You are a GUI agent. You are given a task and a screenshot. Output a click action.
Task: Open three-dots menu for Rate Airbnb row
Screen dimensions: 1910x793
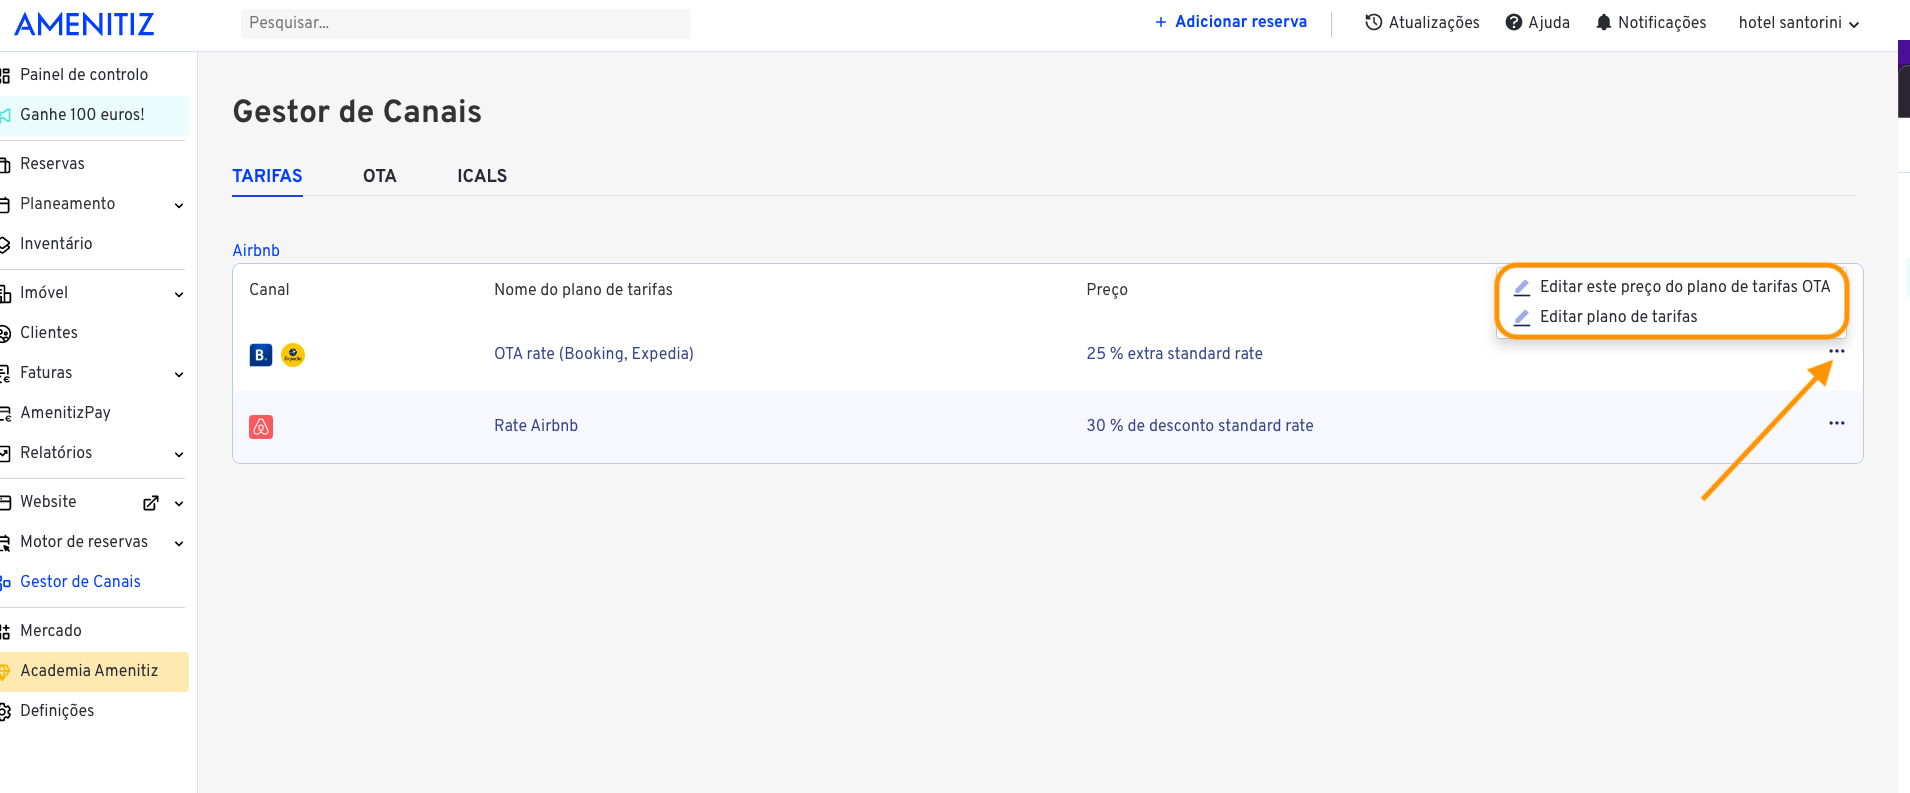click(1837, 423)
